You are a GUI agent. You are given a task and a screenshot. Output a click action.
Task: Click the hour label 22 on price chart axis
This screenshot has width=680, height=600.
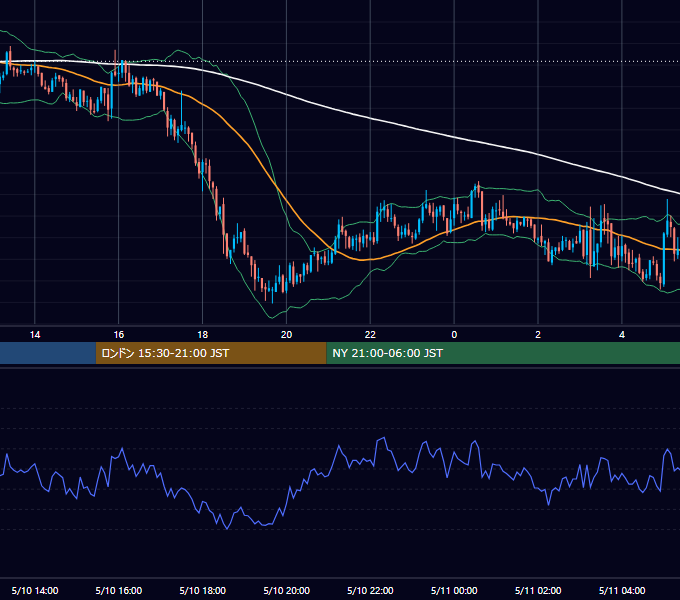(370, 335)
